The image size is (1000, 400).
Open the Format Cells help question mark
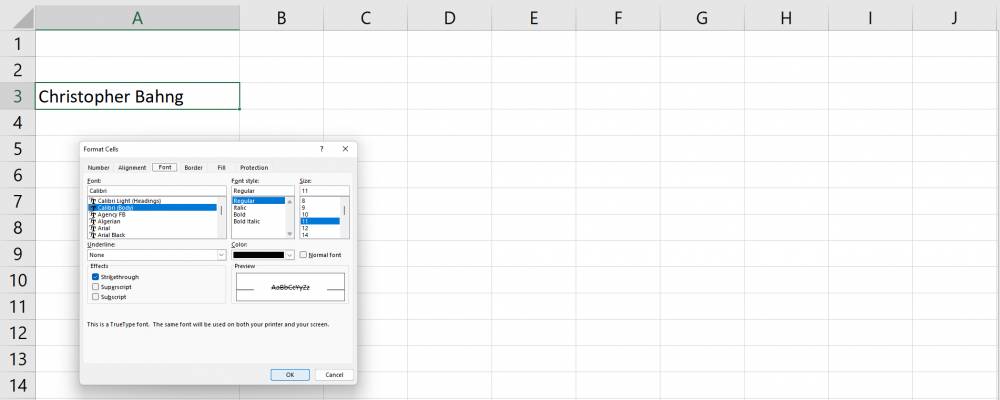321,149
